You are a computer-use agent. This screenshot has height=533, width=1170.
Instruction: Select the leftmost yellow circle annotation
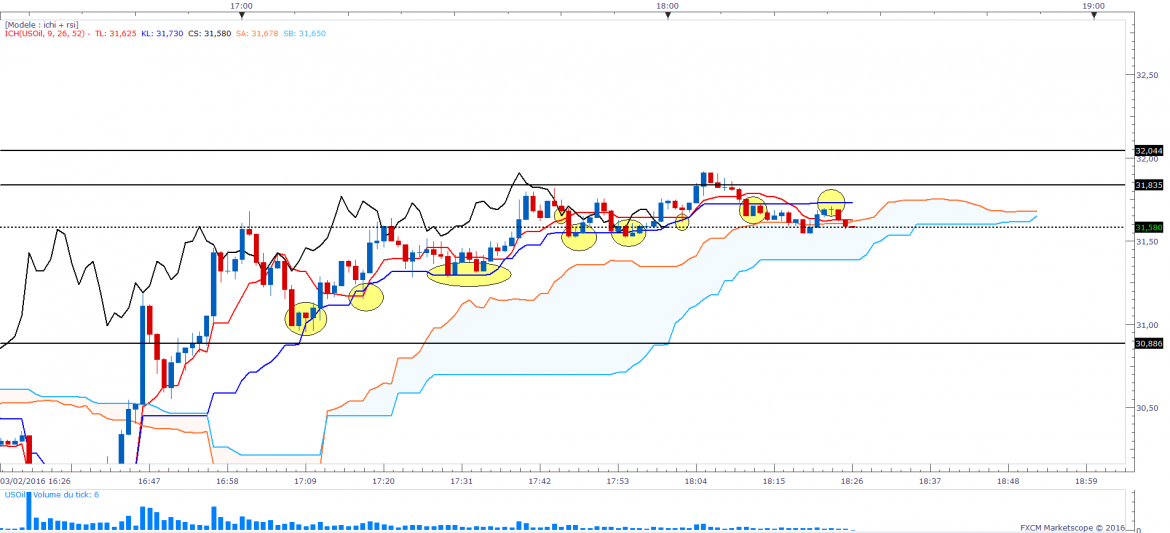(305, 319)
